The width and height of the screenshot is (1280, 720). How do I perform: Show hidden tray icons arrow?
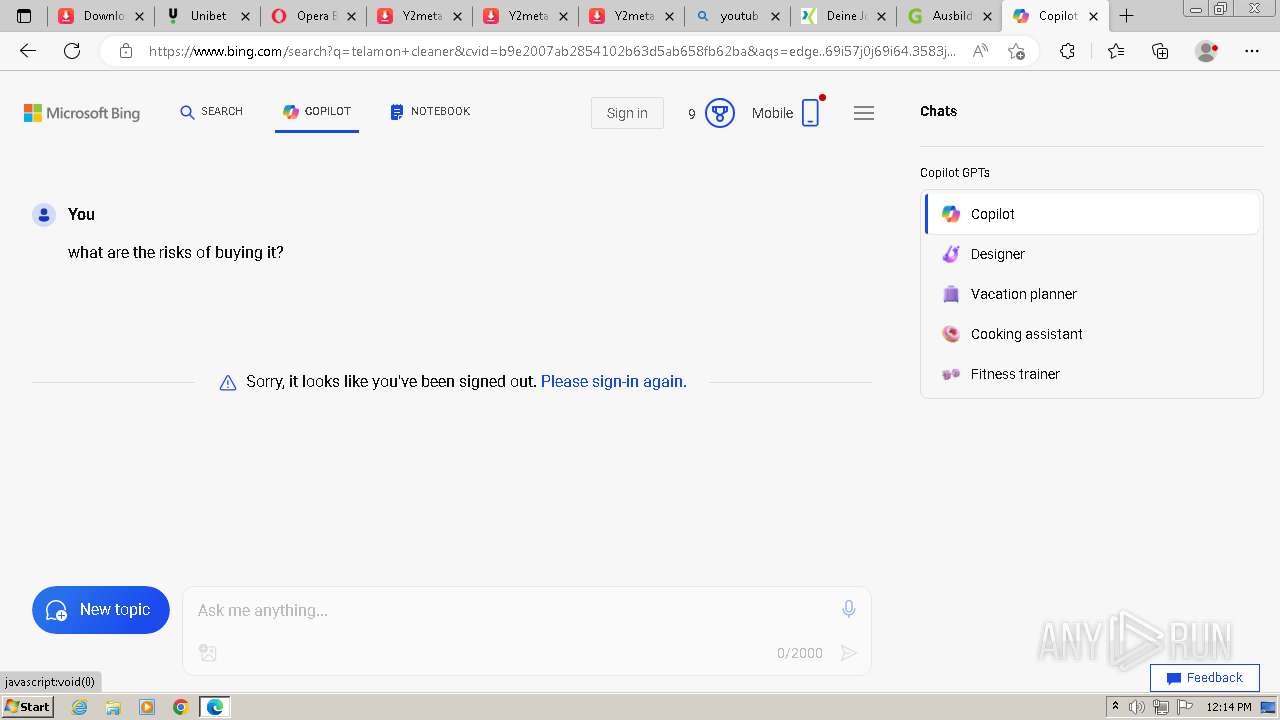point(1115,707)
